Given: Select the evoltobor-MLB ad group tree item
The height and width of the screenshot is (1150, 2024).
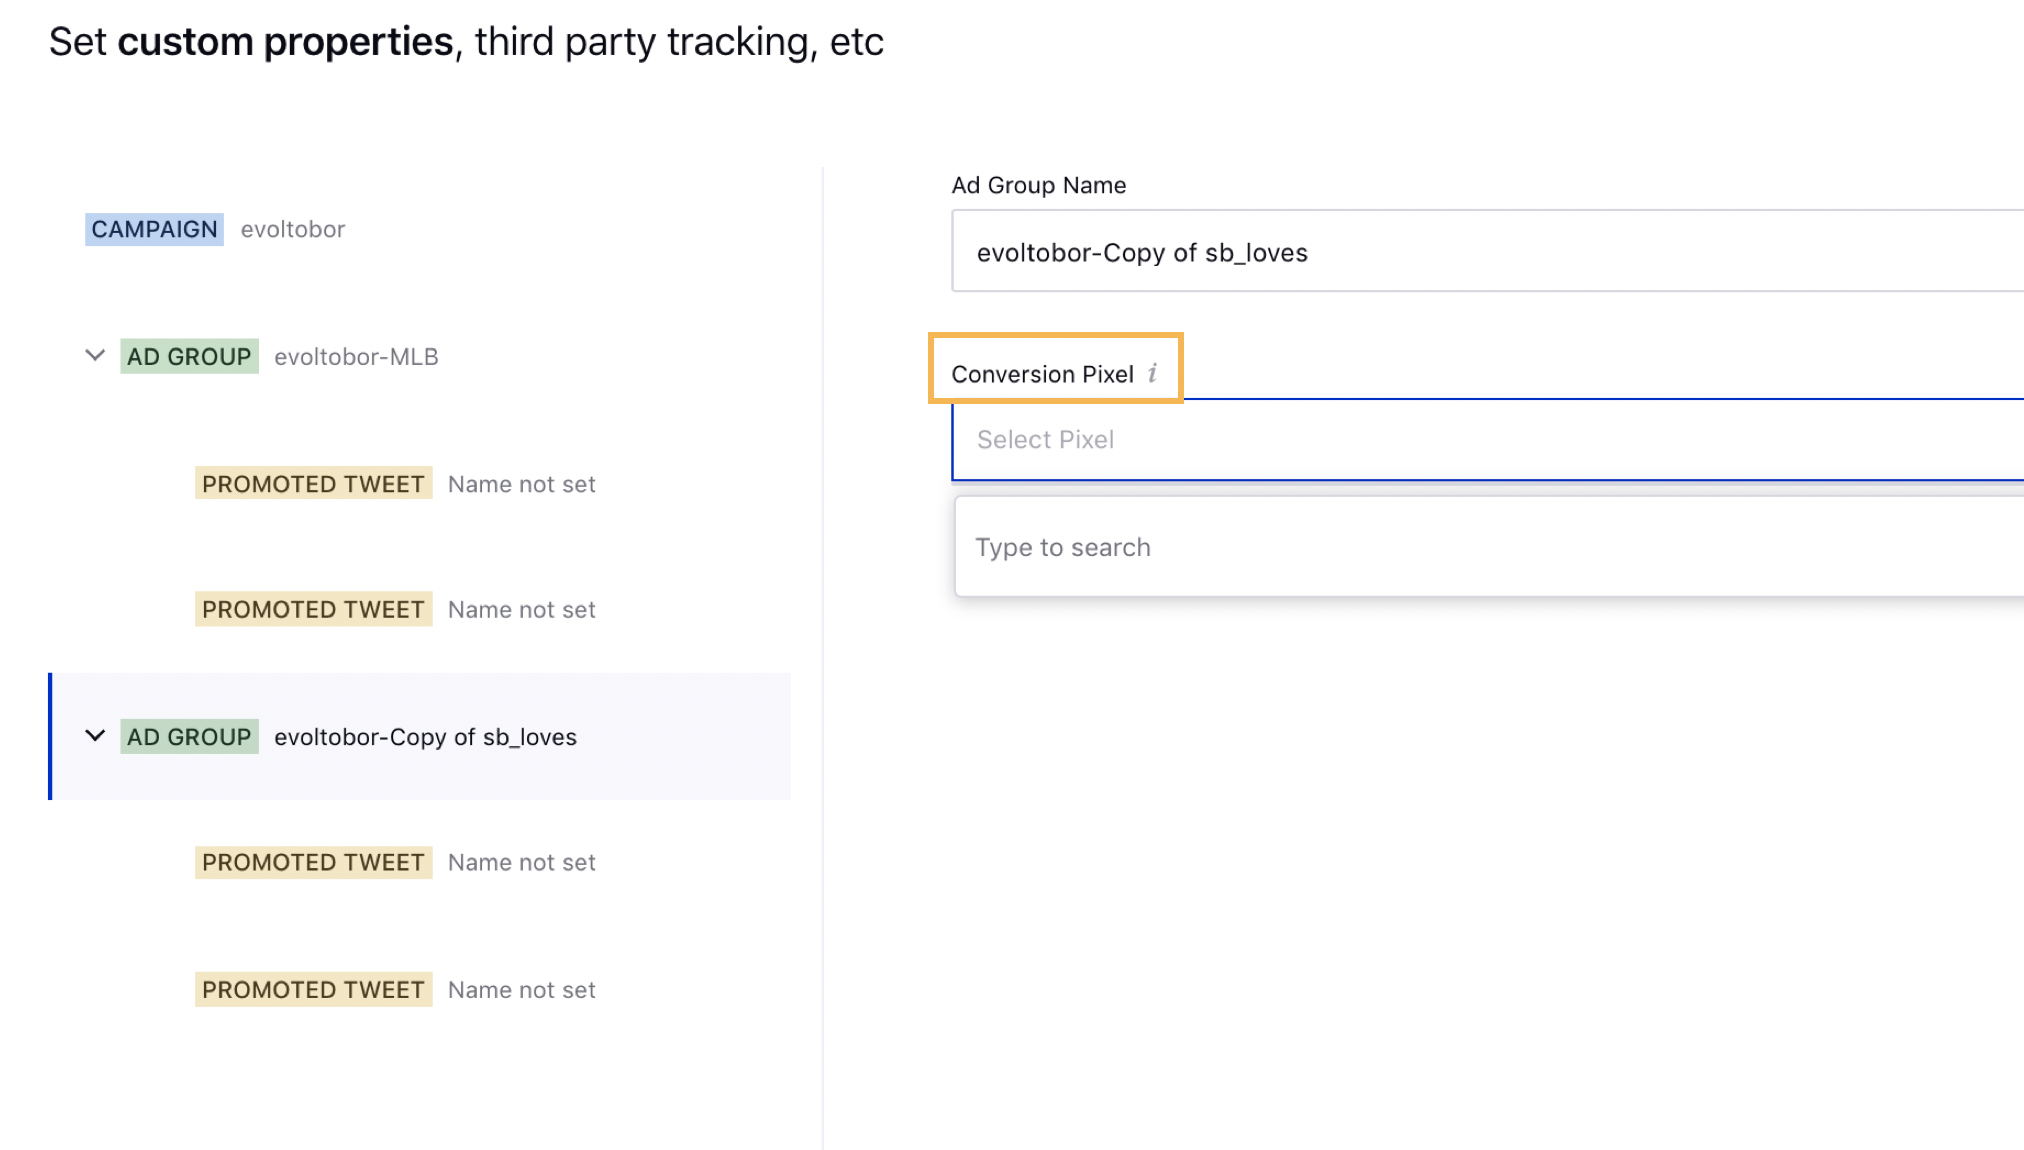Looking at the screenshot, I should 354,356.
